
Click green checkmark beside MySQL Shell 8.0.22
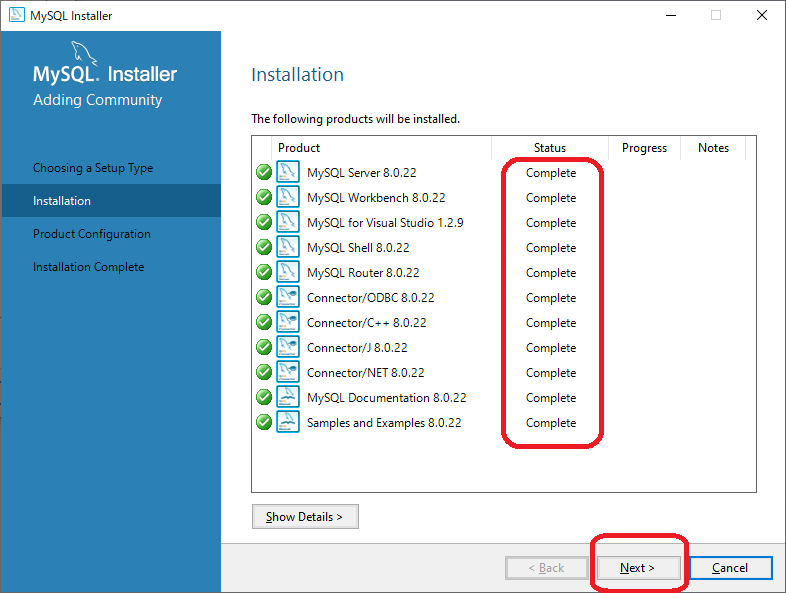[264, 247]
